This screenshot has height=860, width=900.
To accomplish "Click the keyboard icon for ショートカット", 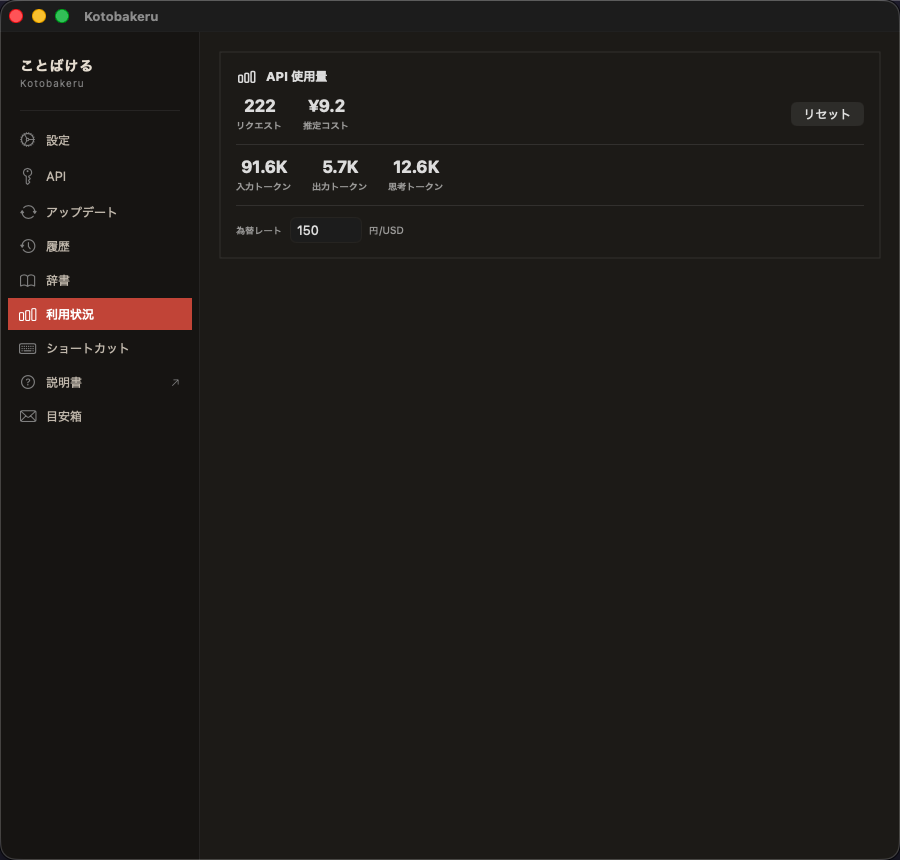I will coord(28,348).
